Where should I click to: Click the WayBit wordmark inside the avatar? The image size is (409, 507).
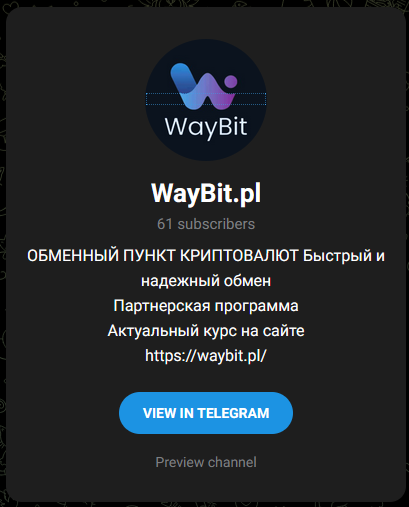[x=206, y=128]
